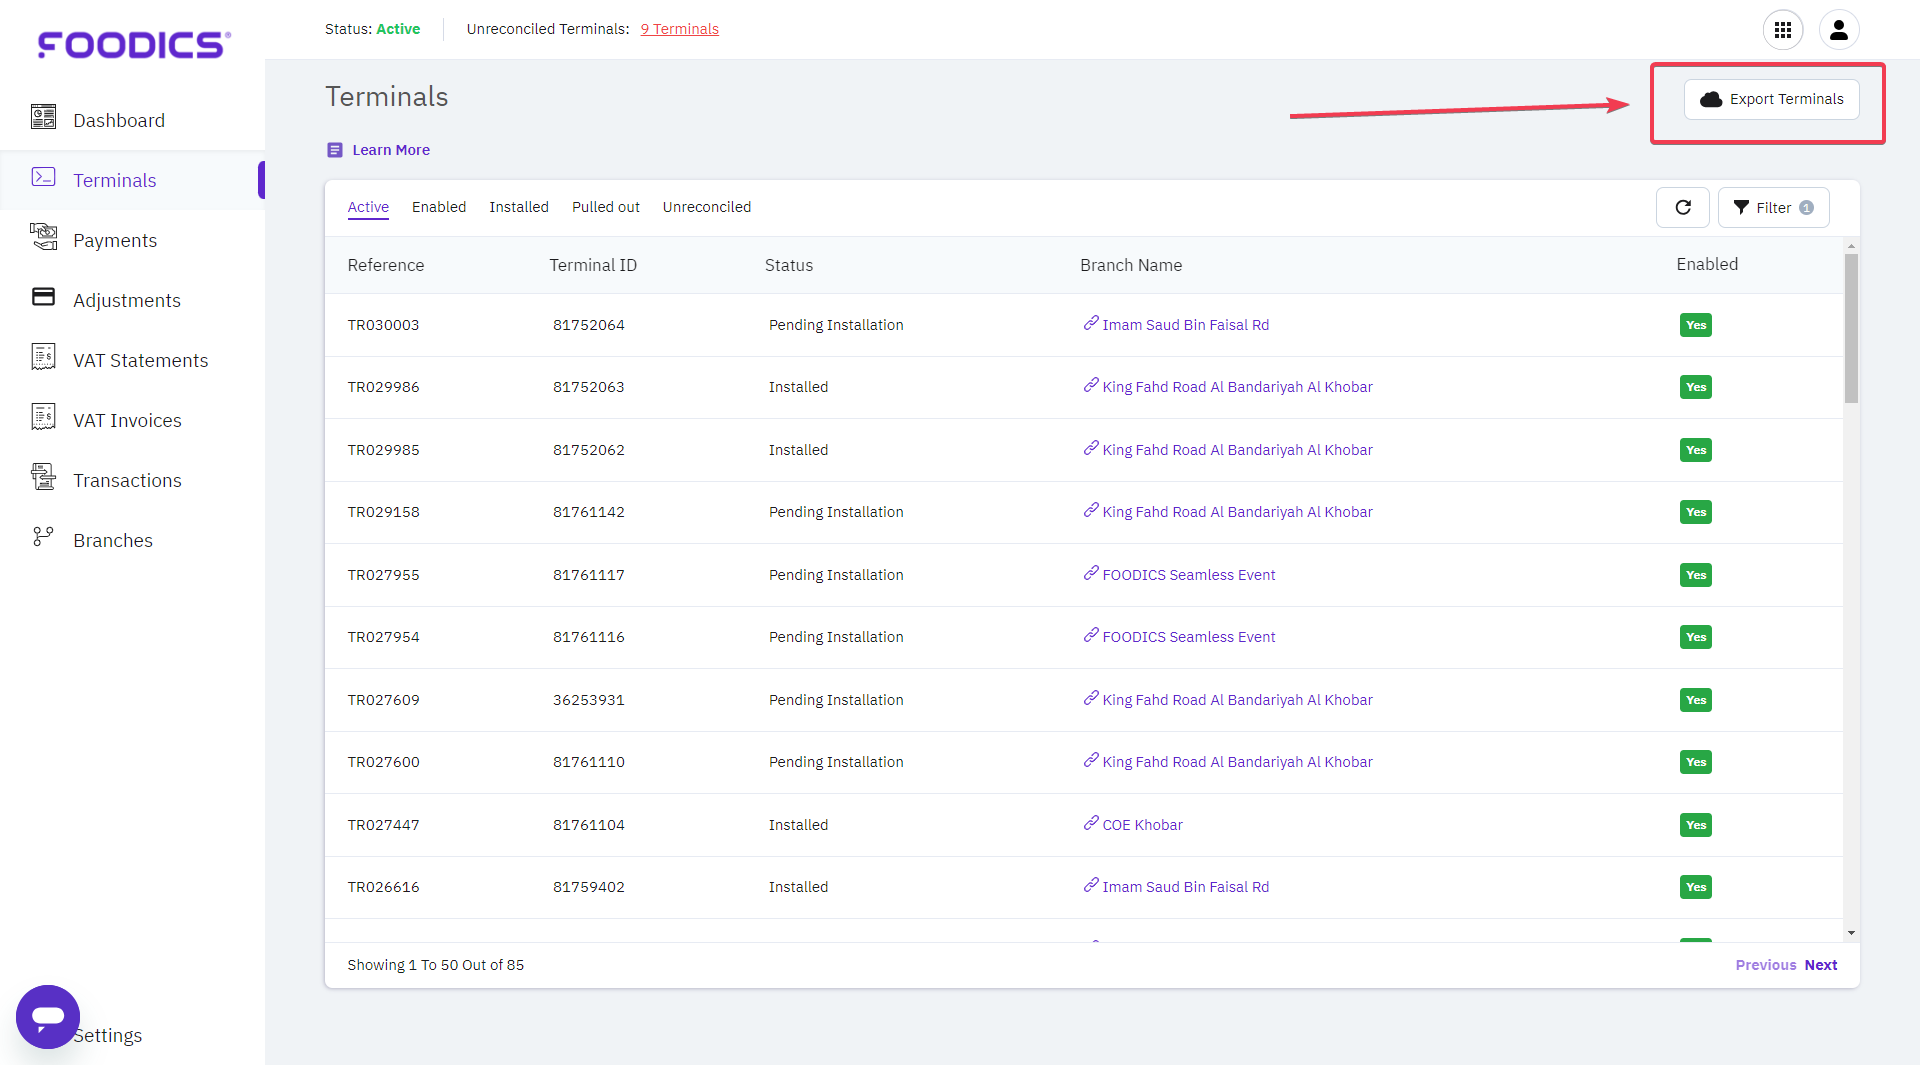Open the chat support bubble
The image size is (1920, 1065).
tap(48, 1017)
